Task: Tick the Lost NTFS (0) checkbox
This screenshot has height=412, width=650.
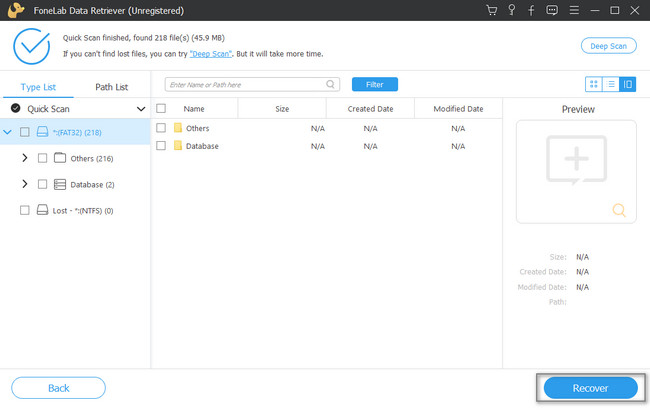Action: tap(25, 210)
